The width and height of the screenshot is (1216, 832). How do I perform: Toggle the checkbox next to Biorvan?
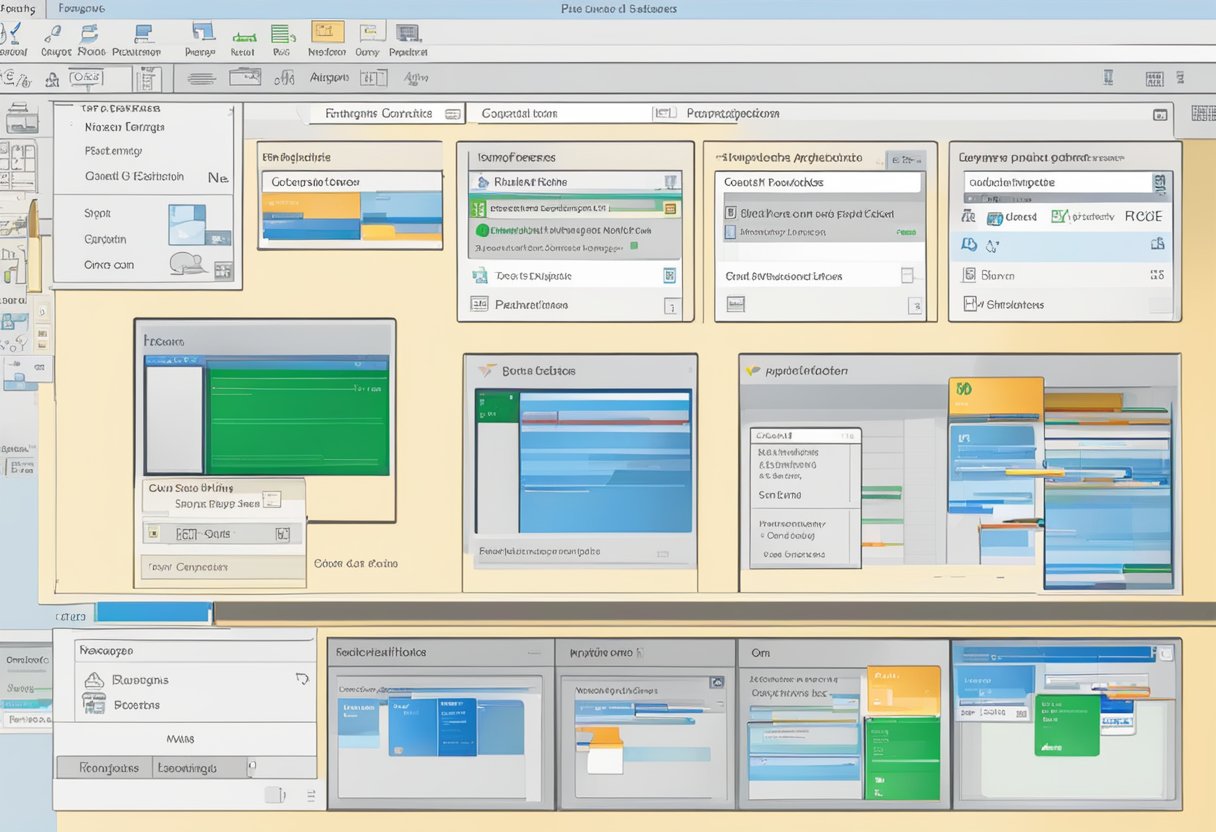(968, 275)
